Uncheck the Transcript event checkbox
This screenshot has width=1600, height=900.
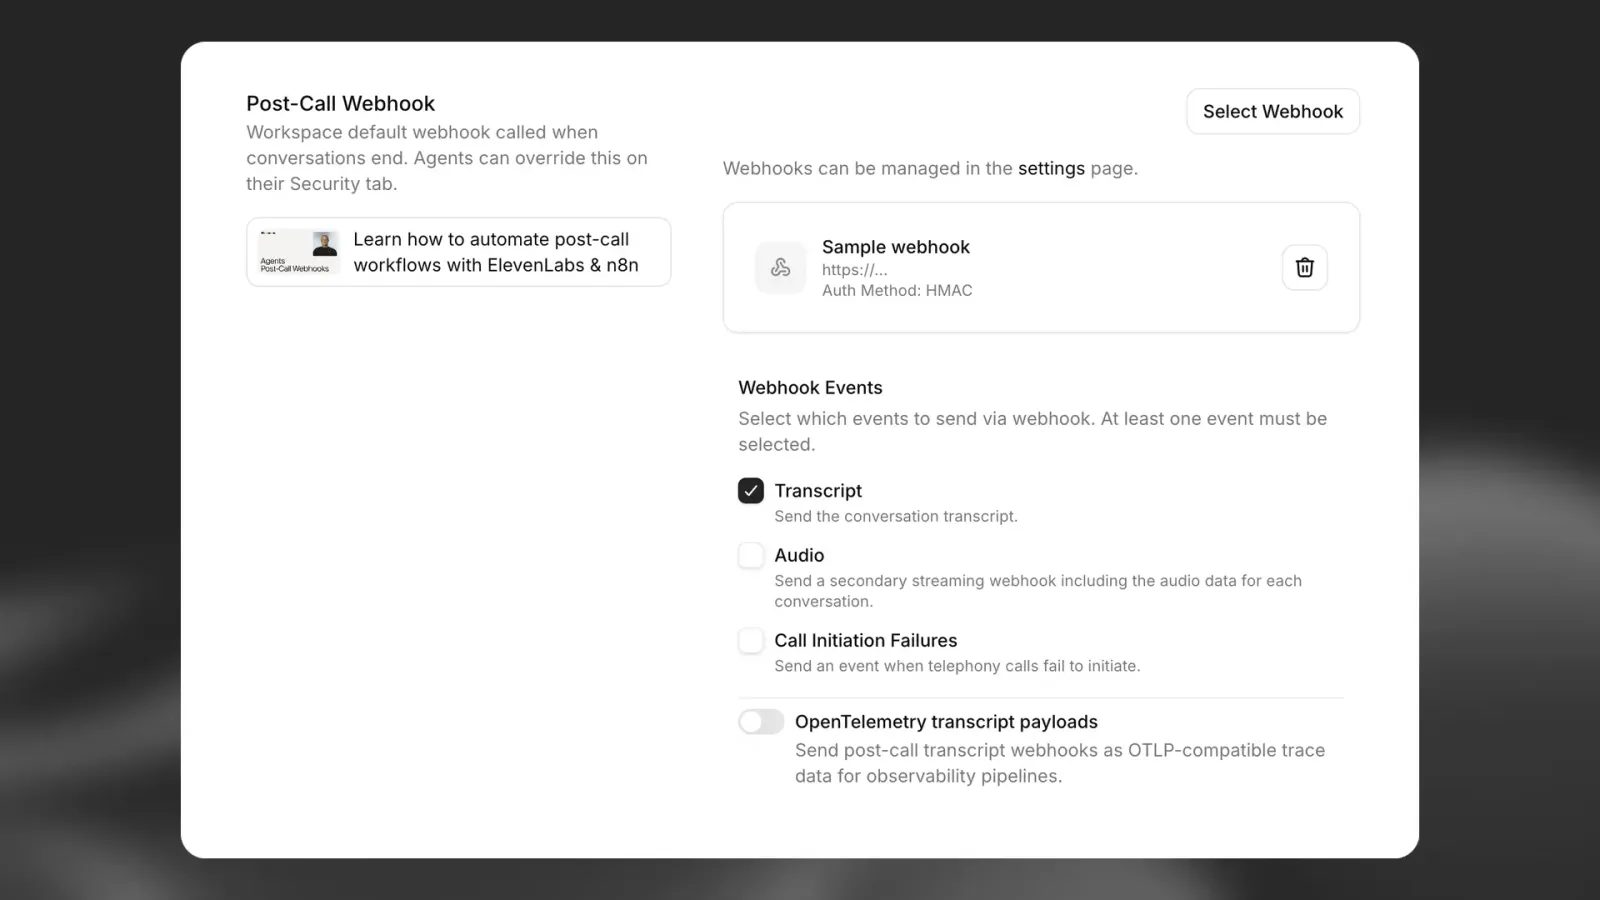tap(751, 491)
